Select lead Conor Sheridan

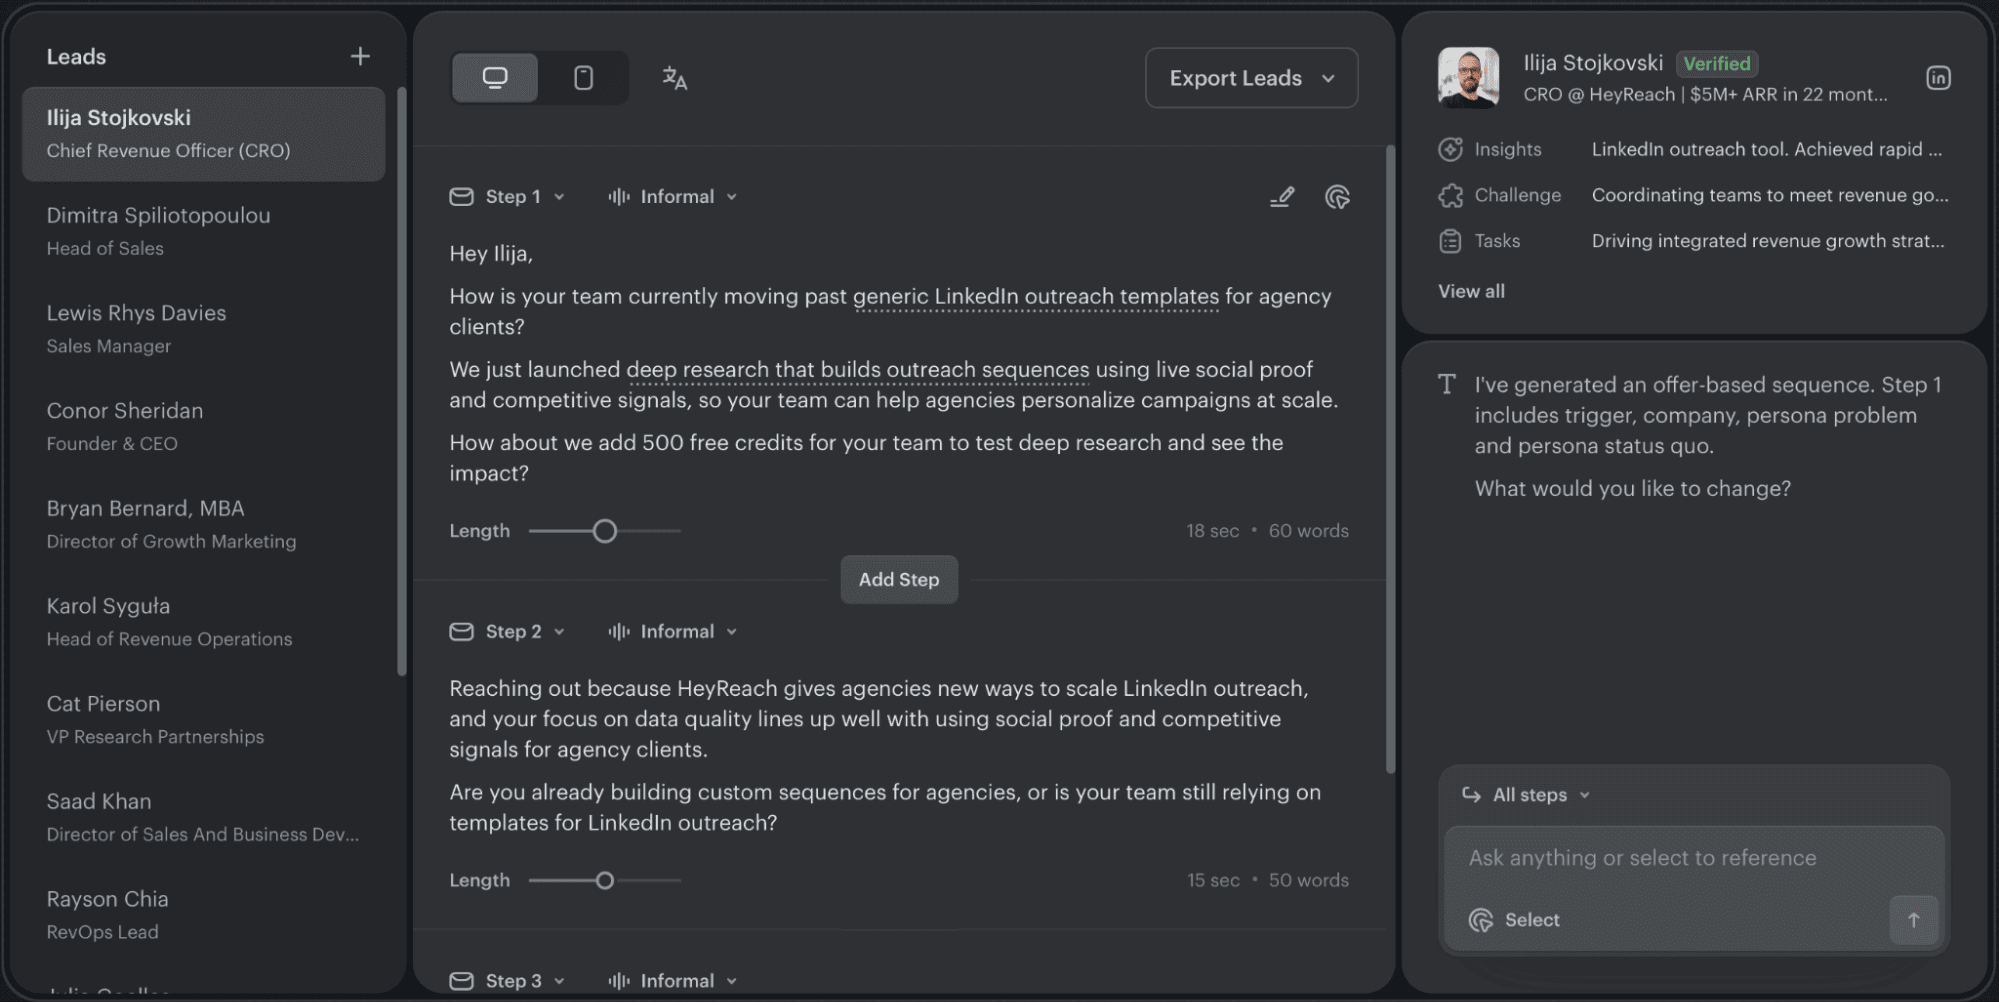(203, 427)
